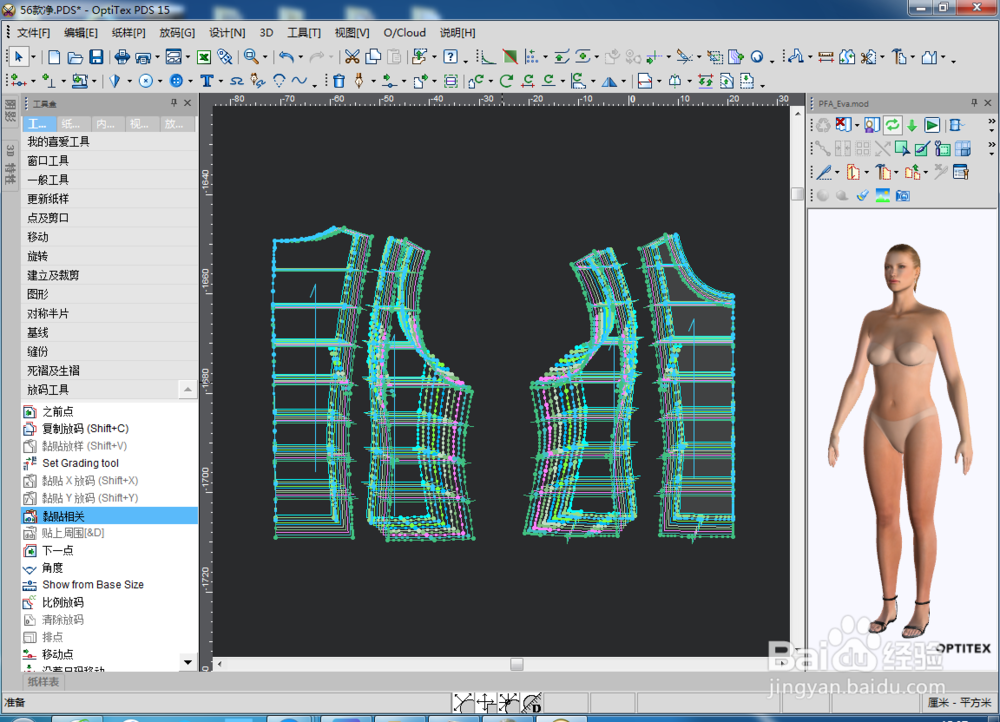The height and width of the screenshot is (722, 1000).
Task: Click the snap mode icon with D in status bar
Action: click(532, 703)
